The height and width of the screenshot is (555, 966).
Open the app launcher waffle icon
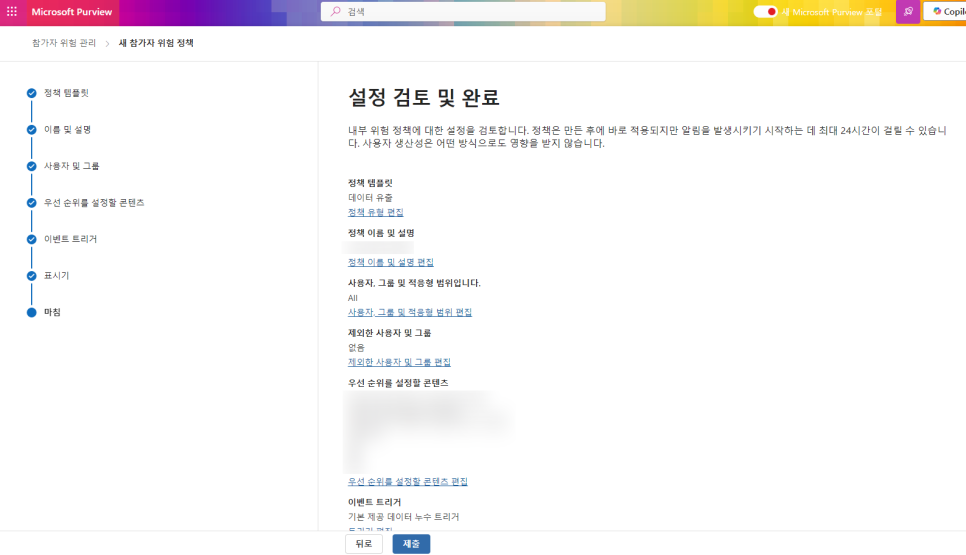pos(12,12)
